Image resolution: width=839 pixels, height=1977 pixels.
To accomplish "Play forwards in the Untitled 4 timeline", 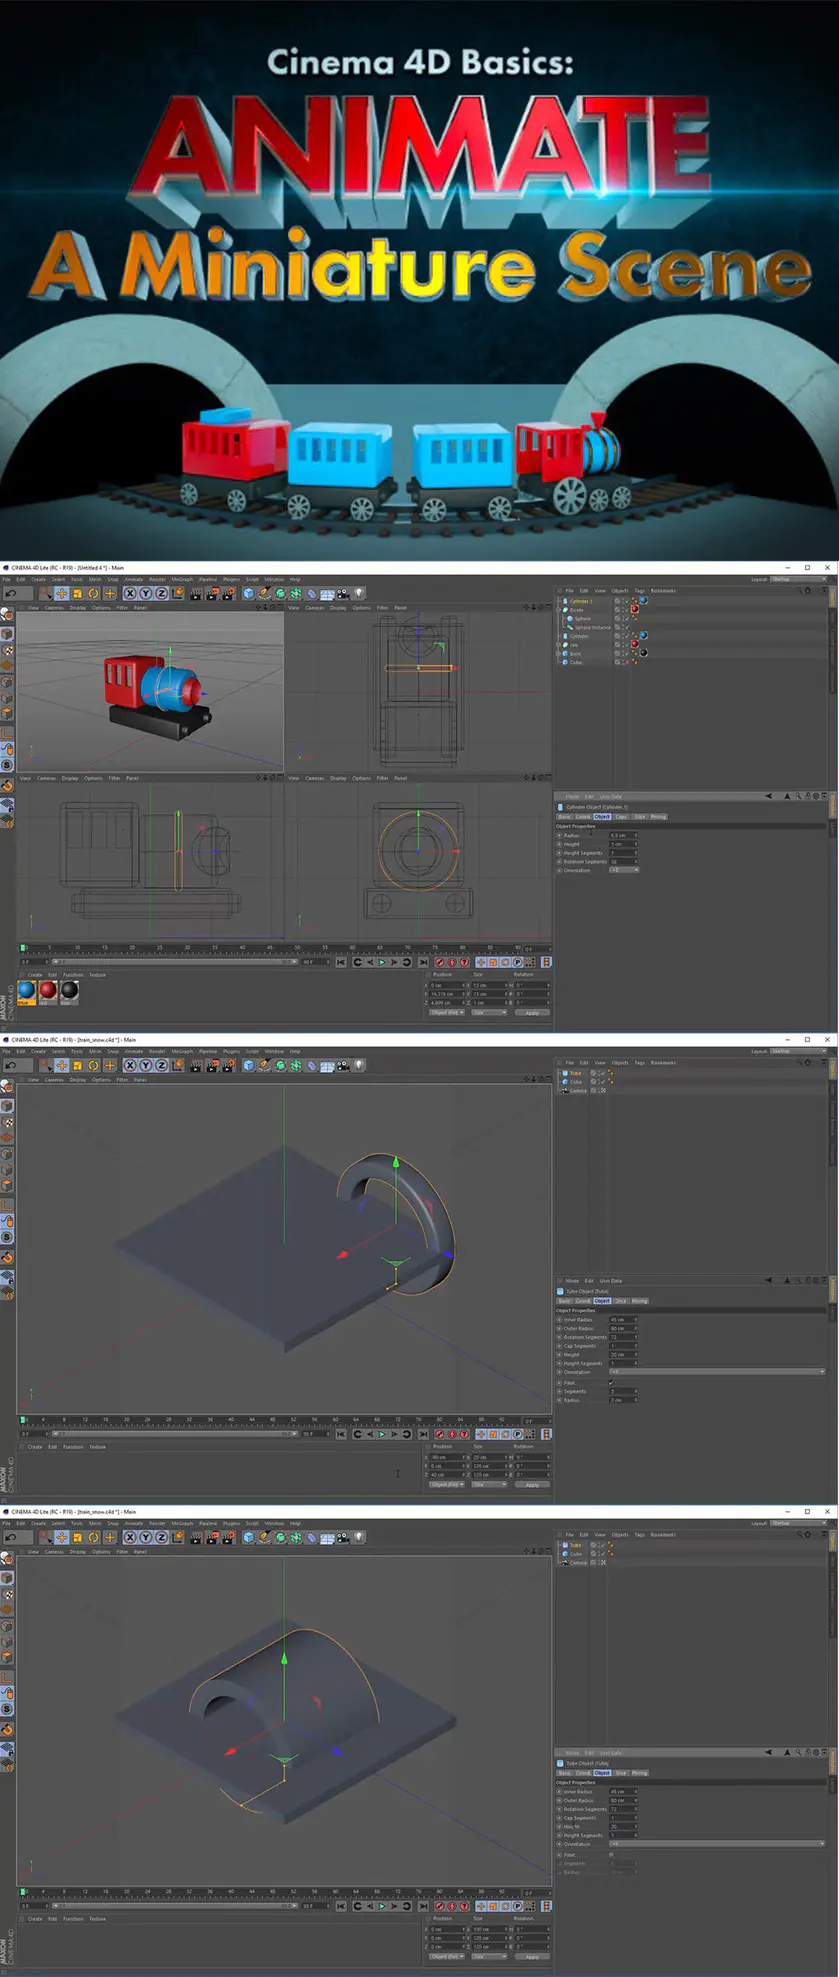I will tap(381, 962).
